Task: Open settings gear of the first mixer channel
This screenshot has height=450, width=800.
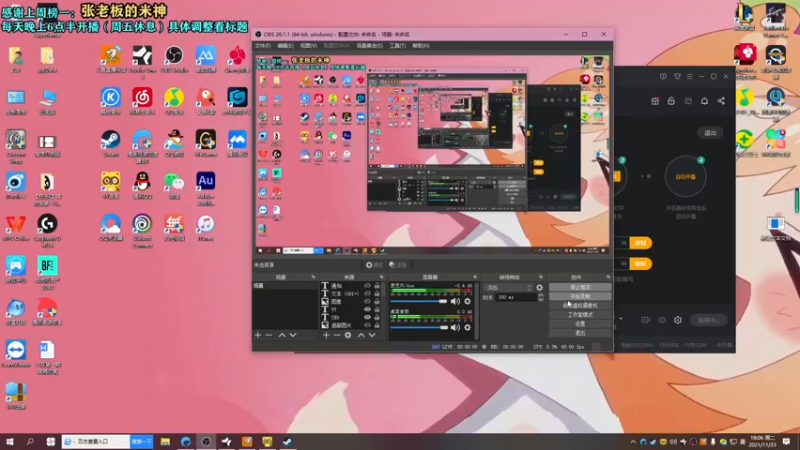Action: point(467,302)
